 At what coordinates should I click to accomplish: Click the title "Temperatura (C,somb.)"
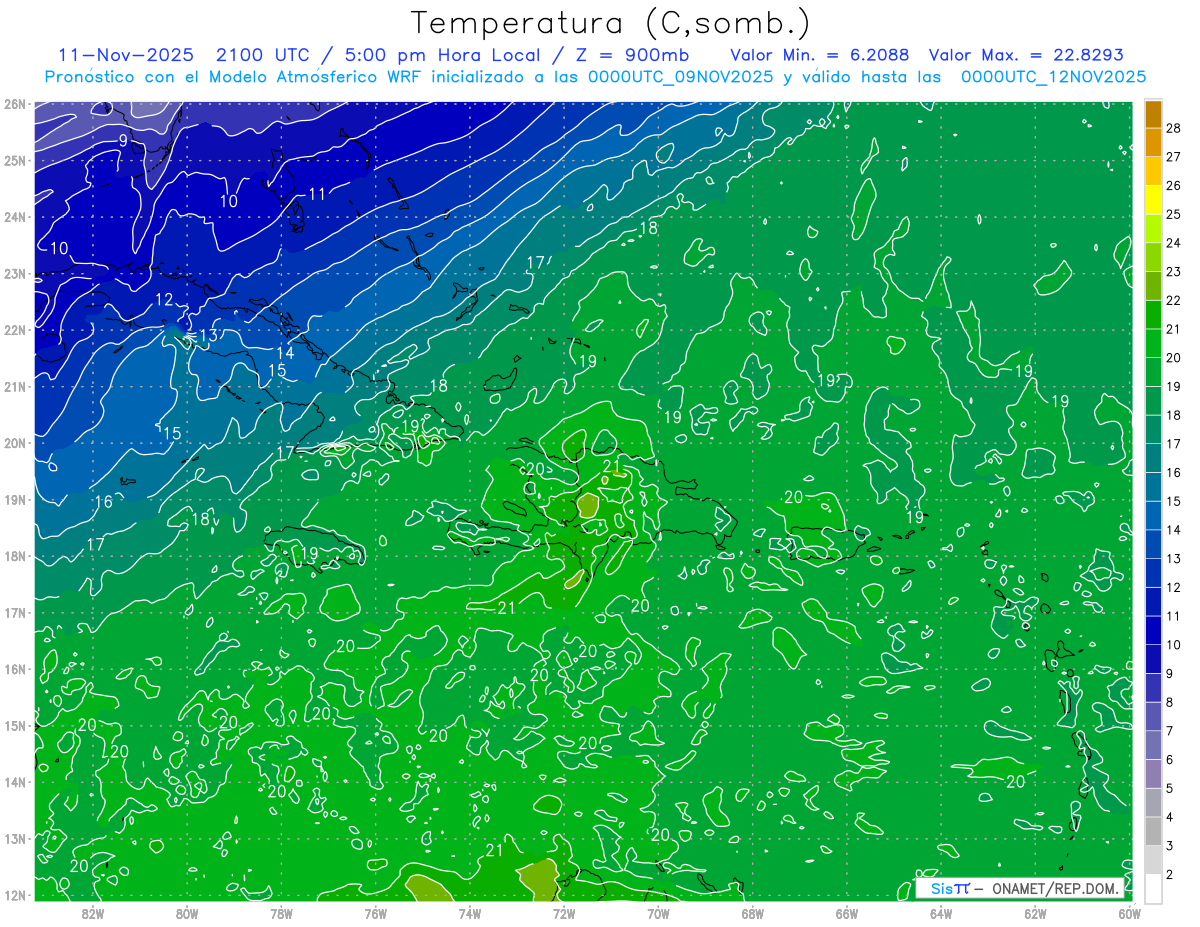pos(610,23)
